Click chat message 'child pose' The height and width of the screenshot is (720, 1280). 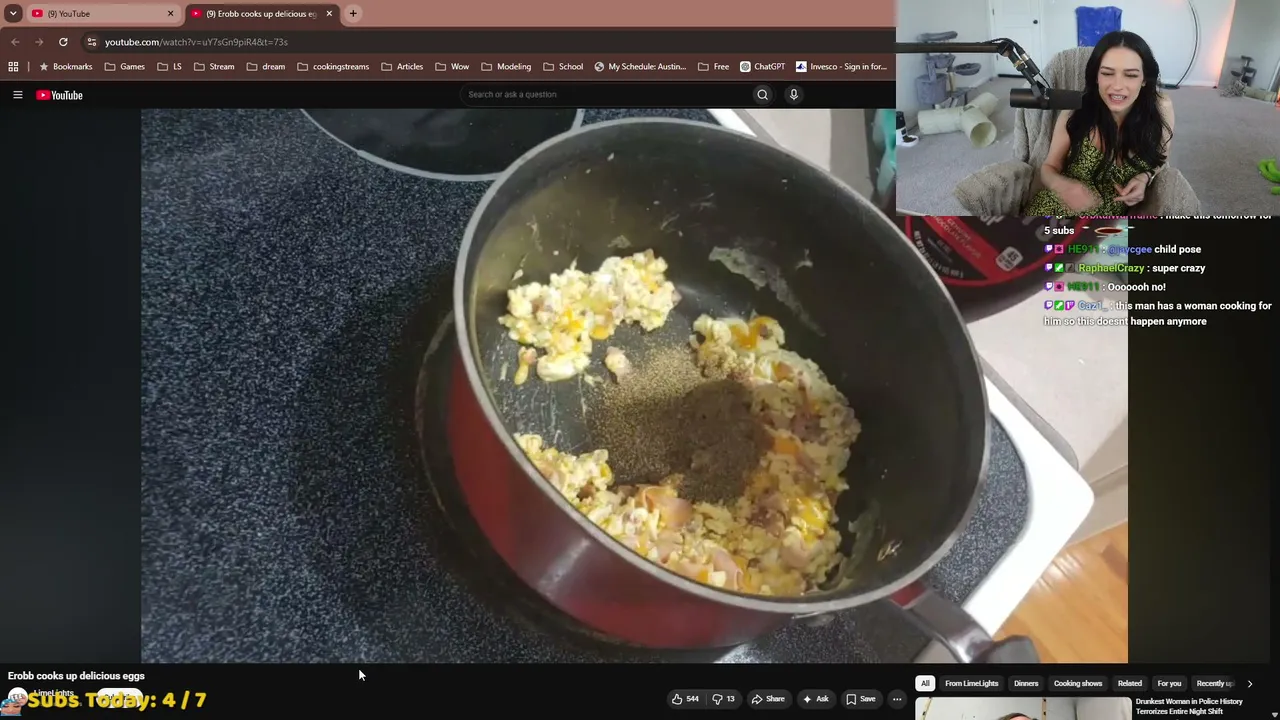1123,249
